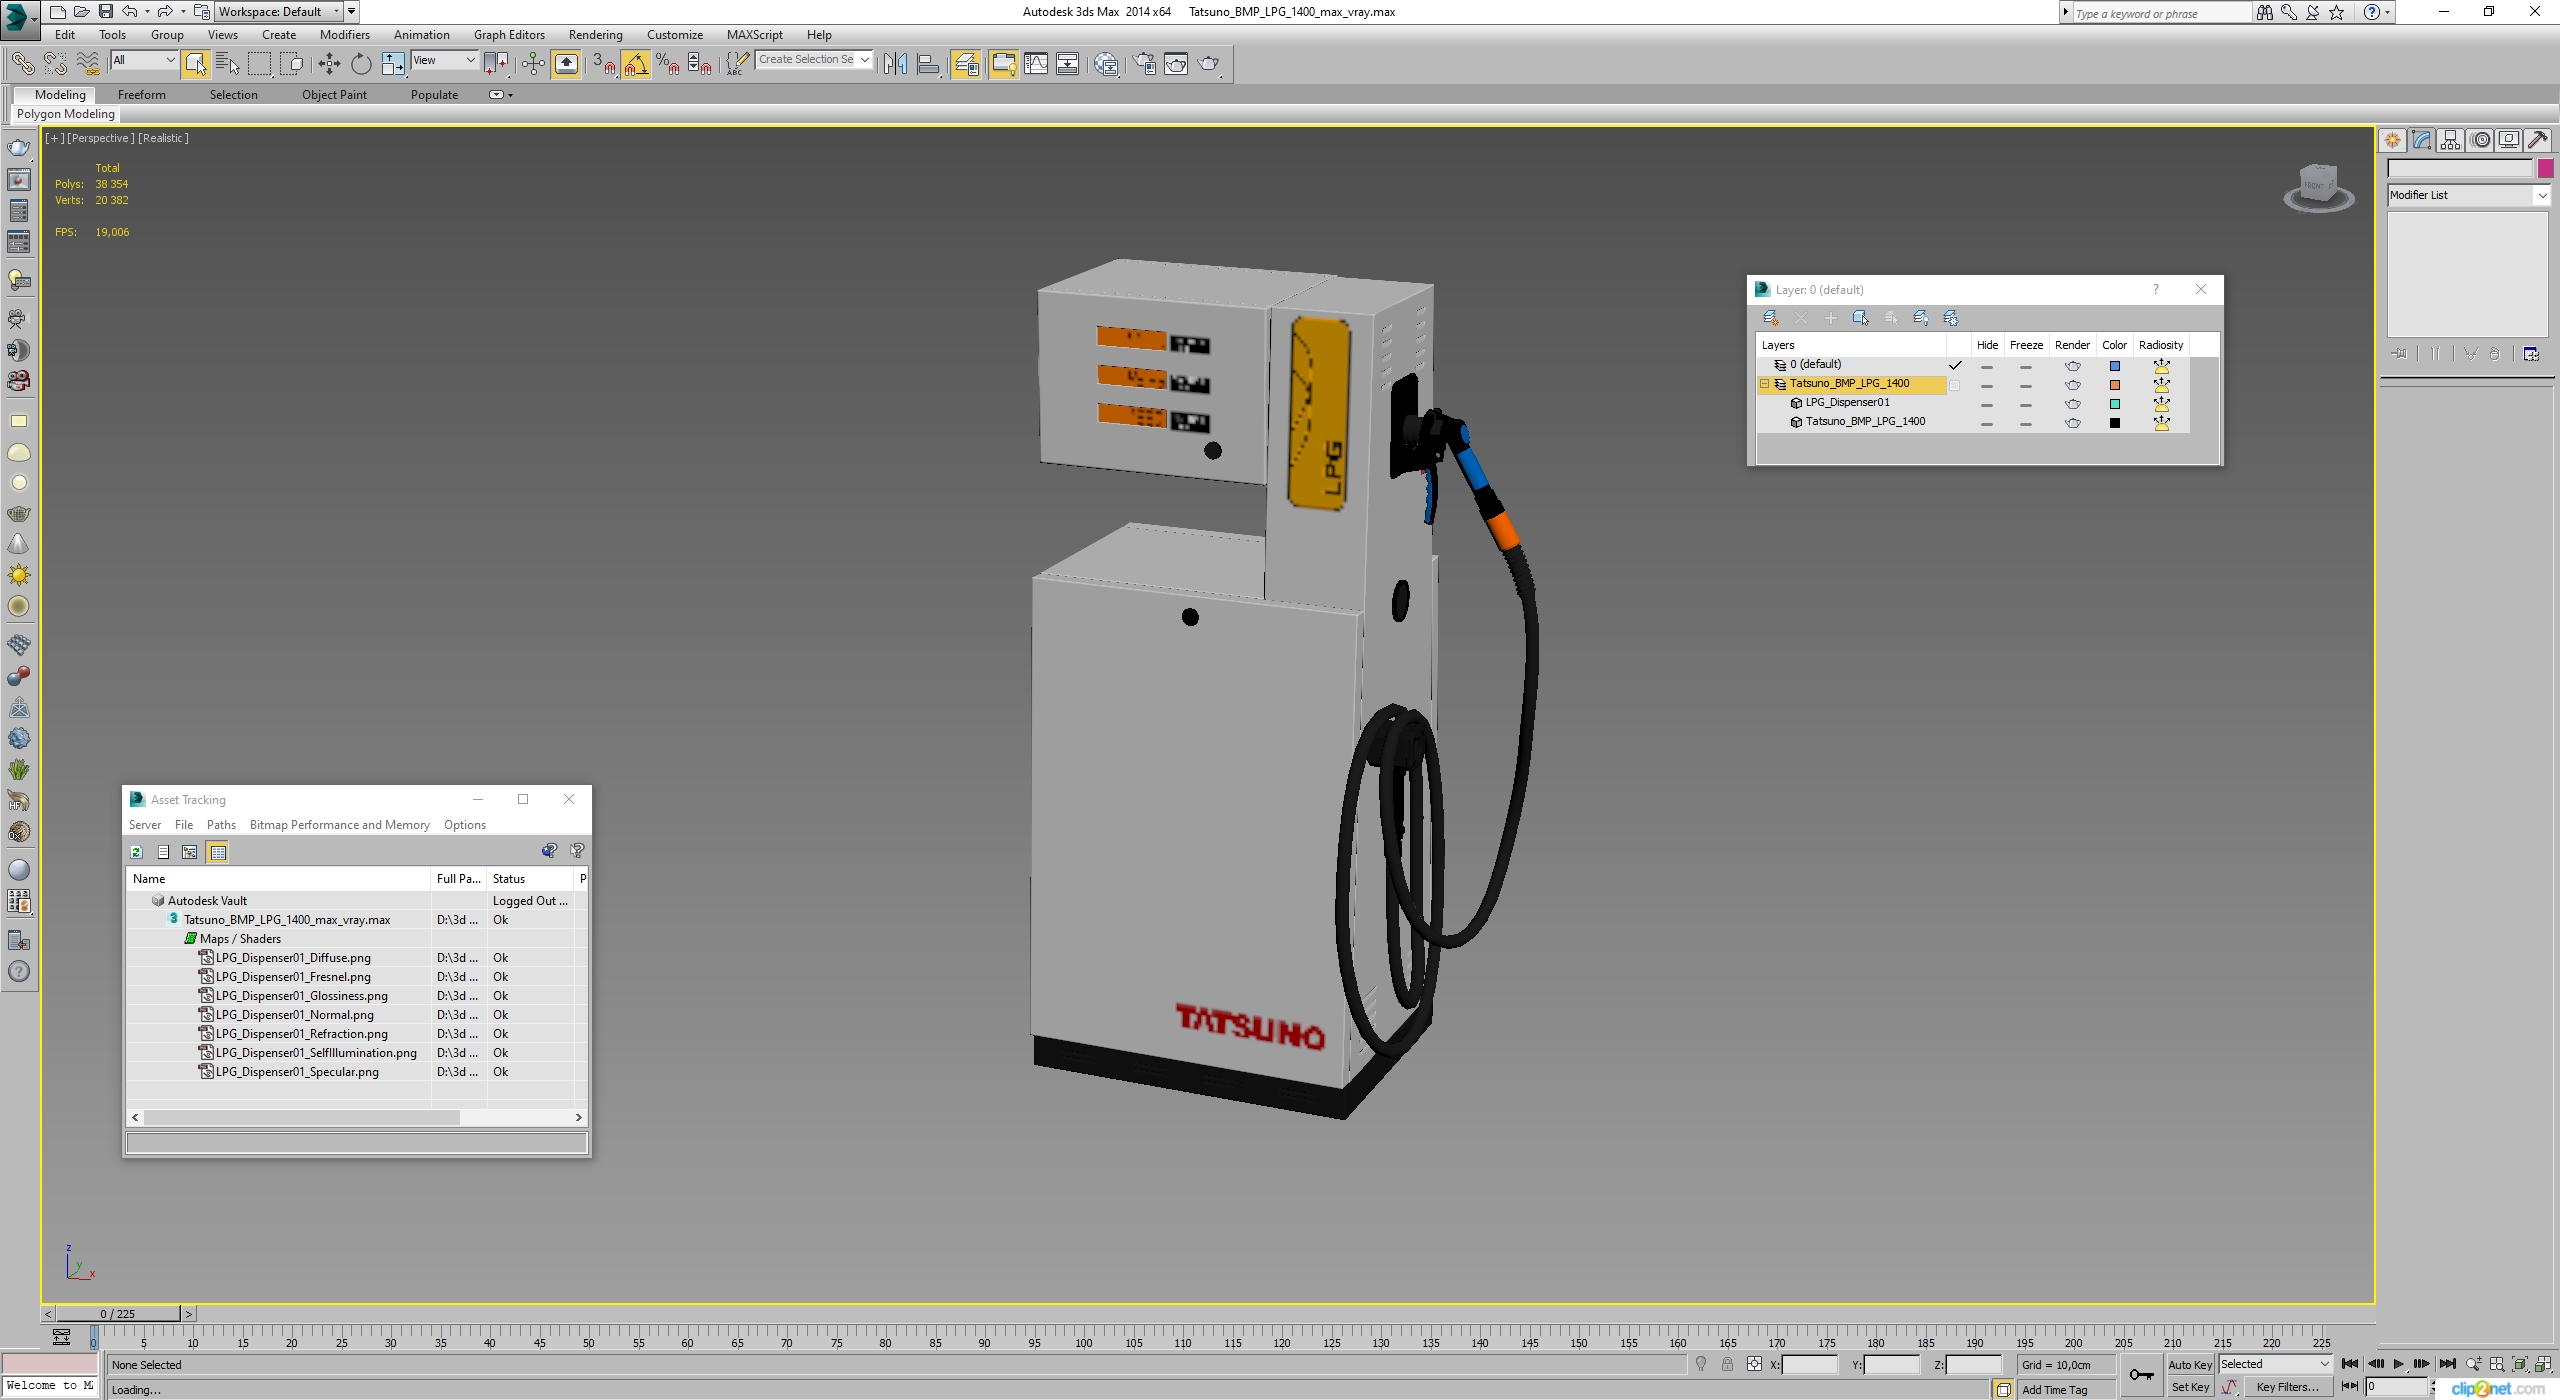Screen dimensions: 2560x1400
Task: Open the Curve Editor from toolbar
Action: coord(1036,64)
